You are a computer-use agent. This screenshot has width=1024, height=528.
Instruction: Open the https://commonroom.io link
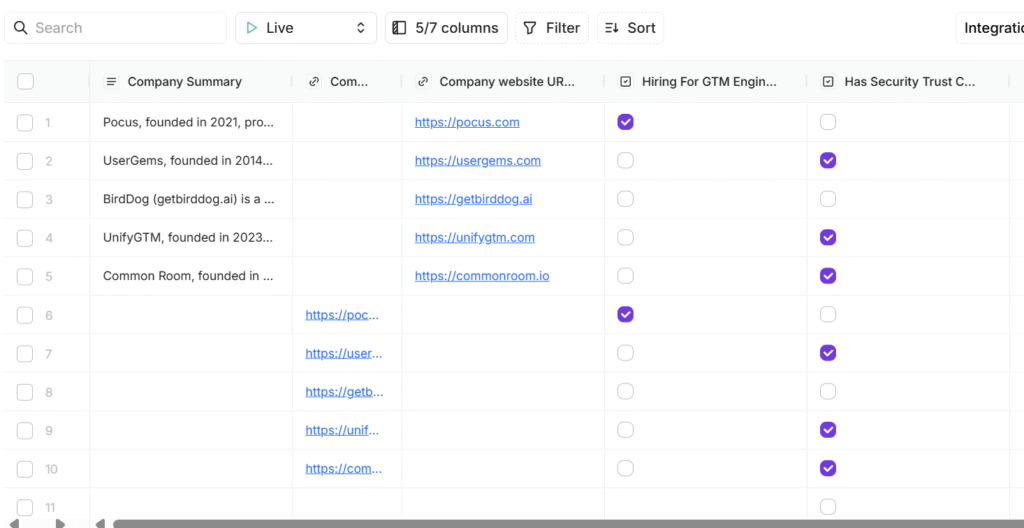[x=482, y=276]
